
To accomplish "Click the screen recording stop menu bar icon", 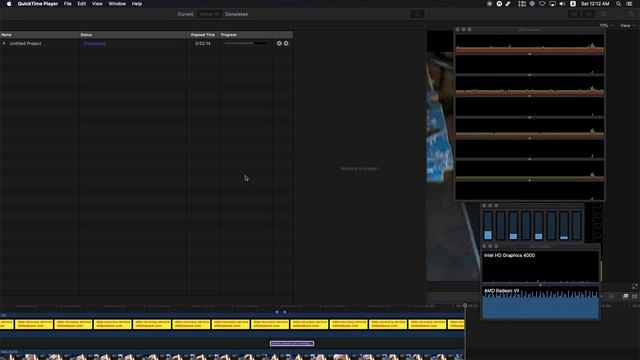I will [489, 4].
